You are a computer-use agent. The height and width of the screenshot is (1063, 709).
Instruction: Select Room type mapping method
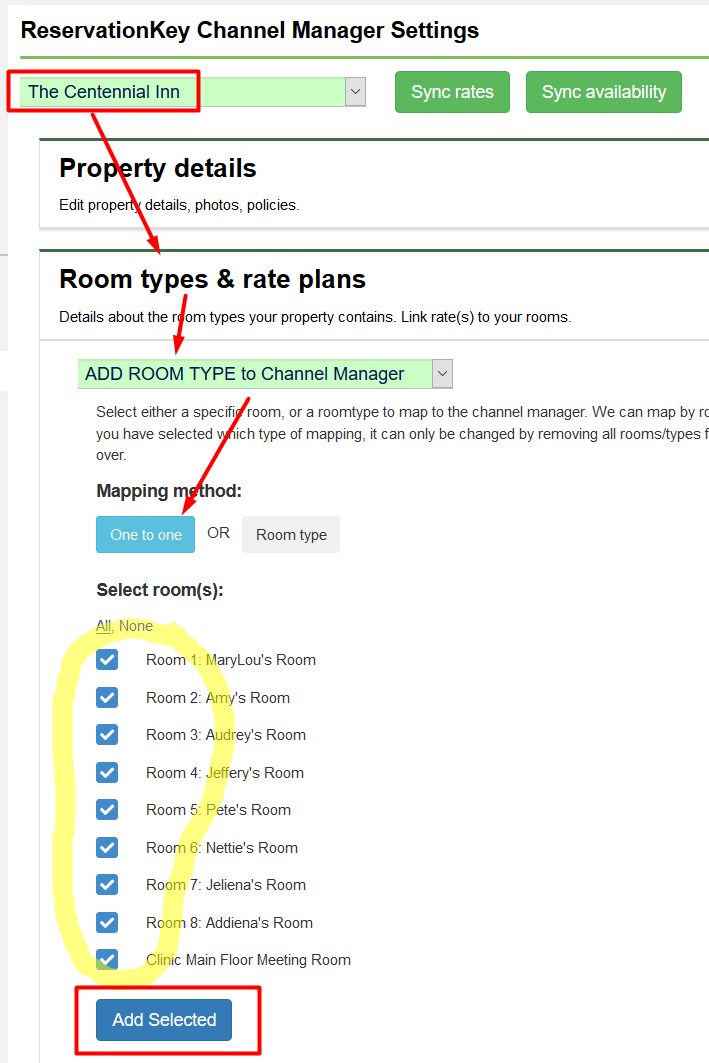click(291, 535)
